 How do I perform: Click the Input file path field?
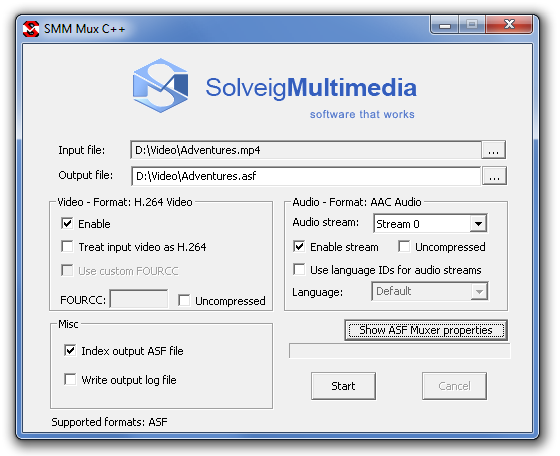(306, 150)
